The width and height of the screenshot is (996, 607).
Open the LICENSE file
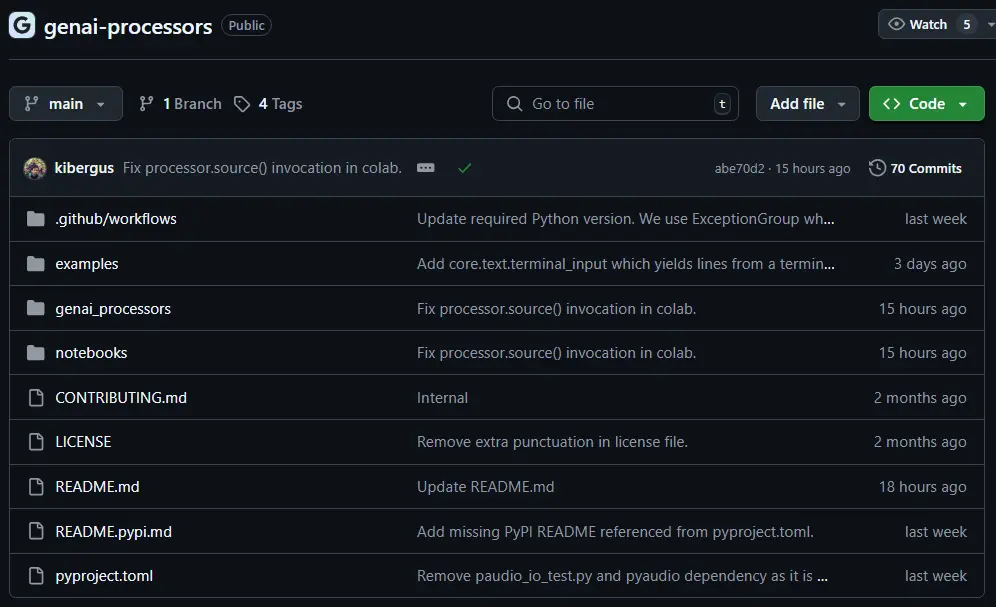tap(83, 442)
